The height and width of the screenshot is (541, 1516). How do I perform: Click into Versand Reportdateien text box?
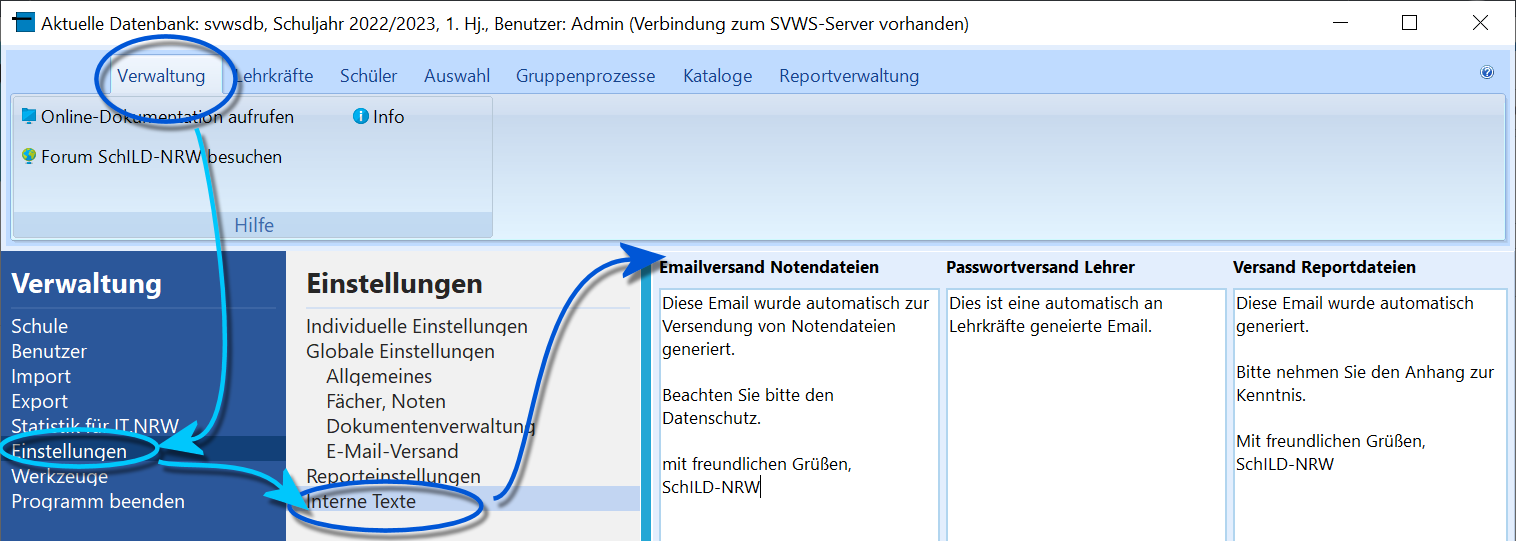(1371, 415)
